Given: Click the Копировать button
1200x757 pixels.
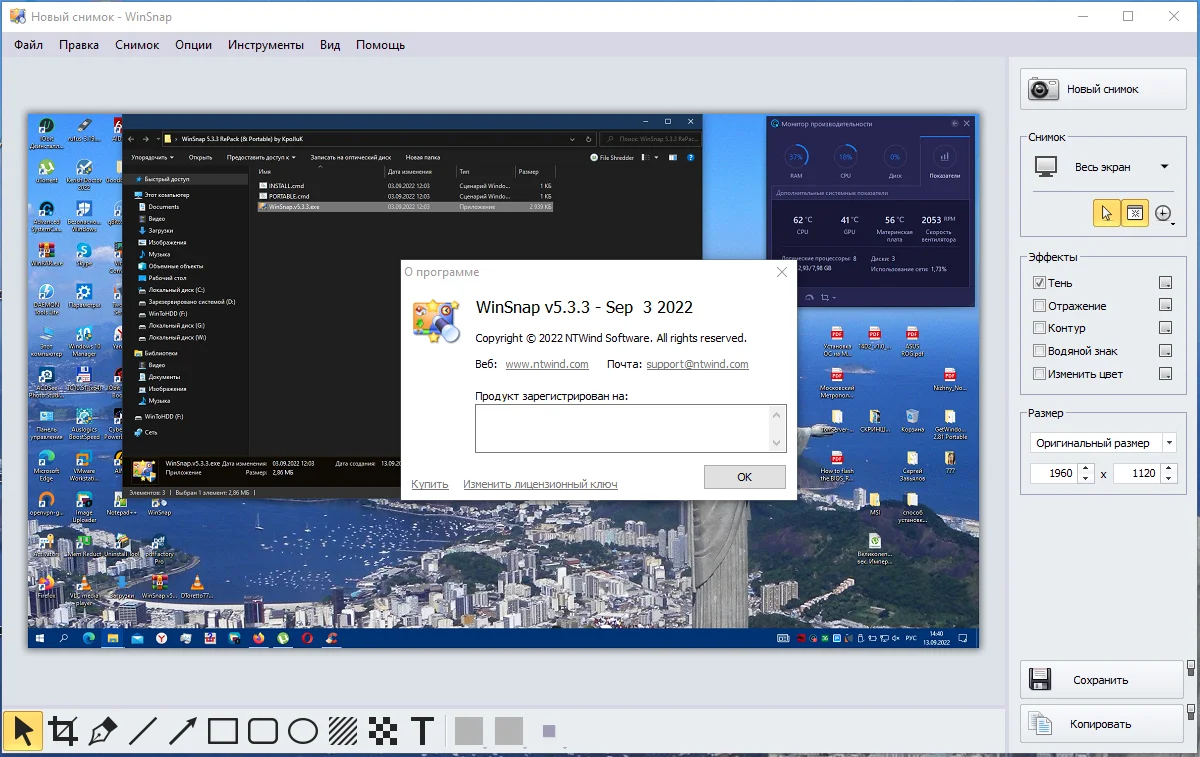Looking at the screenshot, I should coord(1102,724).
